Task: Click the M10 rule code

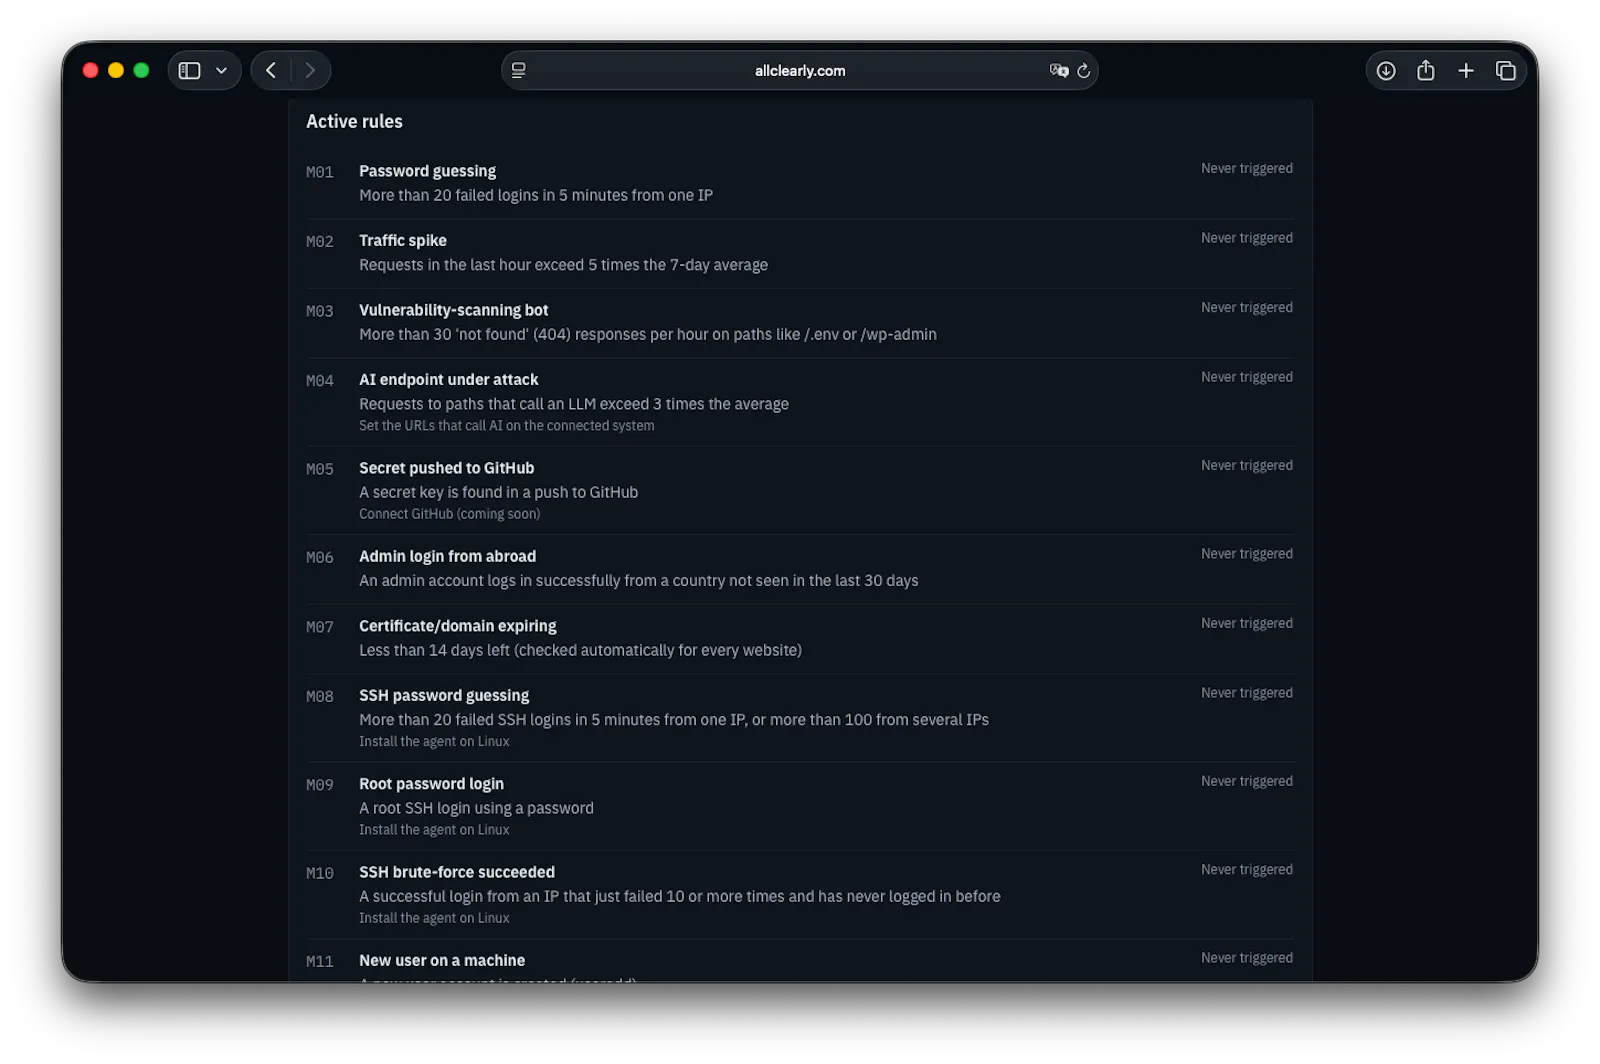Action: [x=319, y=873]
